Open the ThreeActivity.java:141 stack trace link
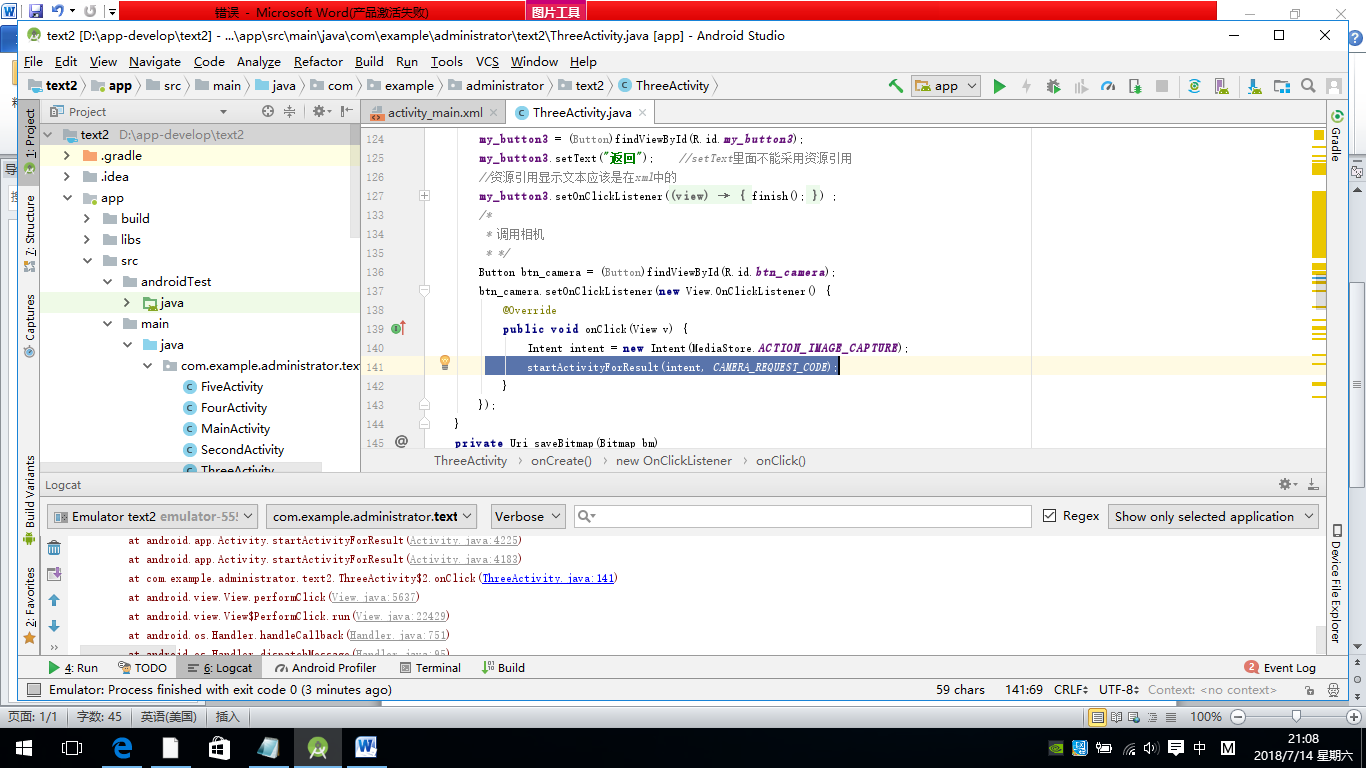Image resolution: width=1366 pixels, height=768 pixels. 549,578
